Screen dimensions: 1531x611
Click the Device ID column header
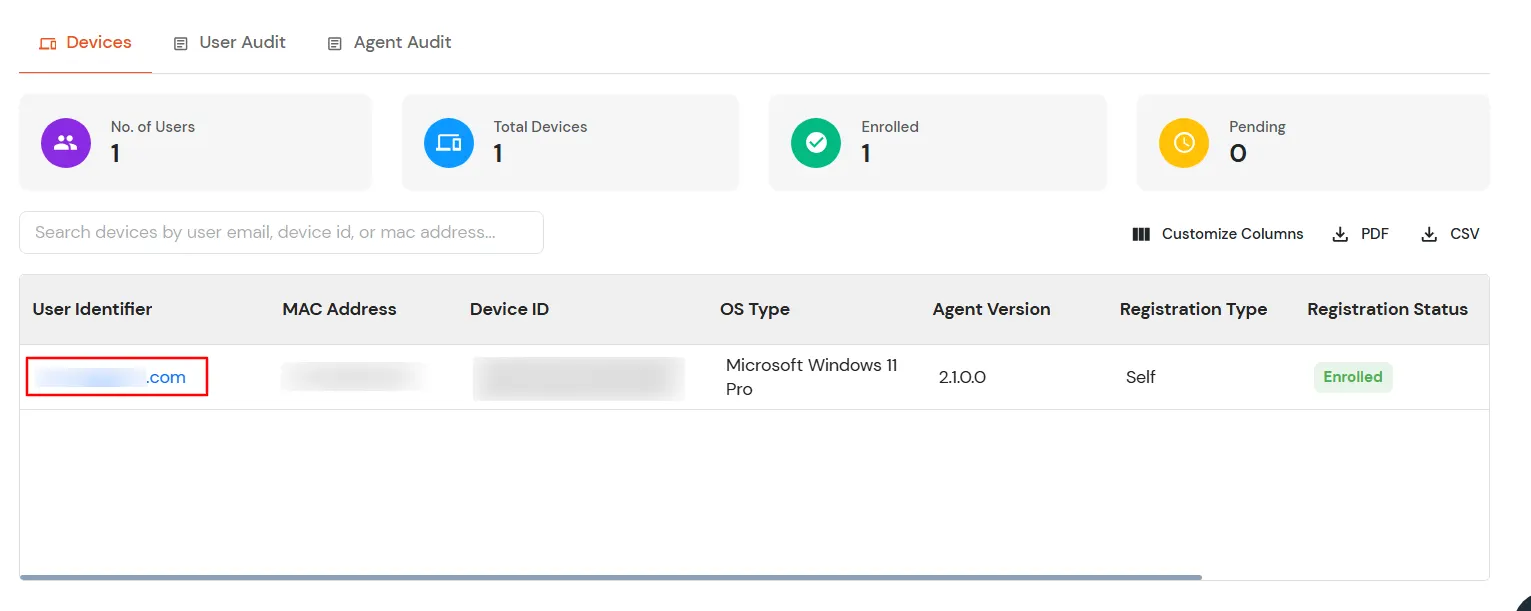click(509, 309)
